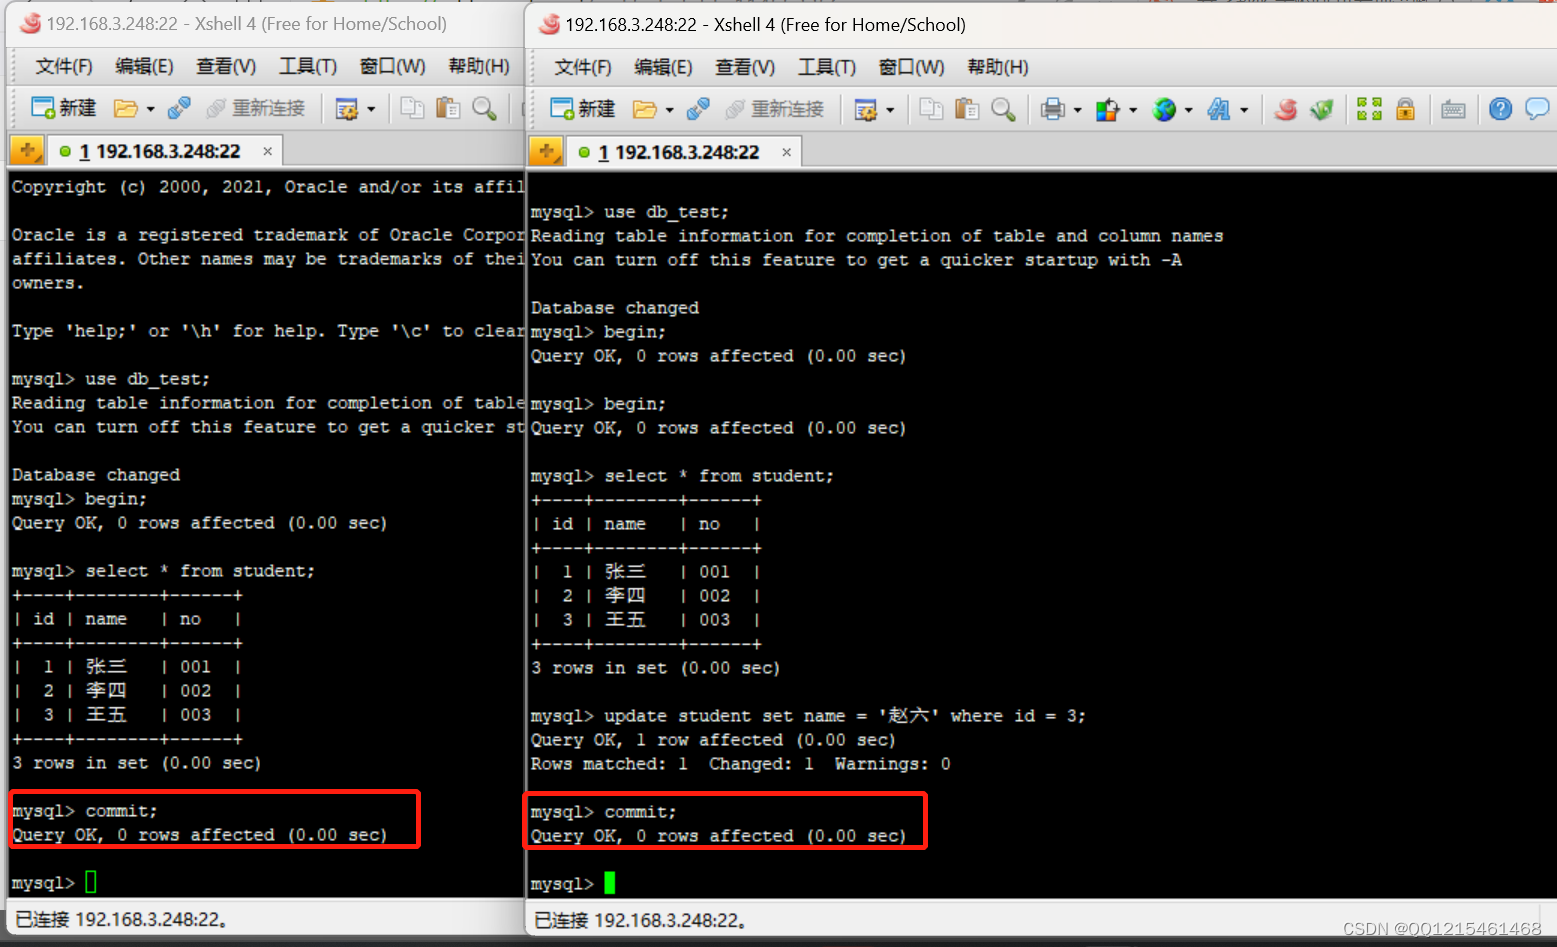The image size is (1557, 947).
Task: Open 文件(F) menu in the left window
Action: click(x=64, y=66)
